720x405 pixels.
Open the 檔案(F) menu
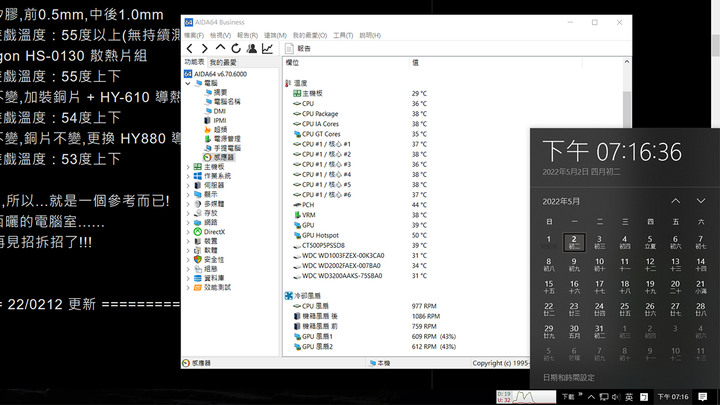tap(194, 35)
